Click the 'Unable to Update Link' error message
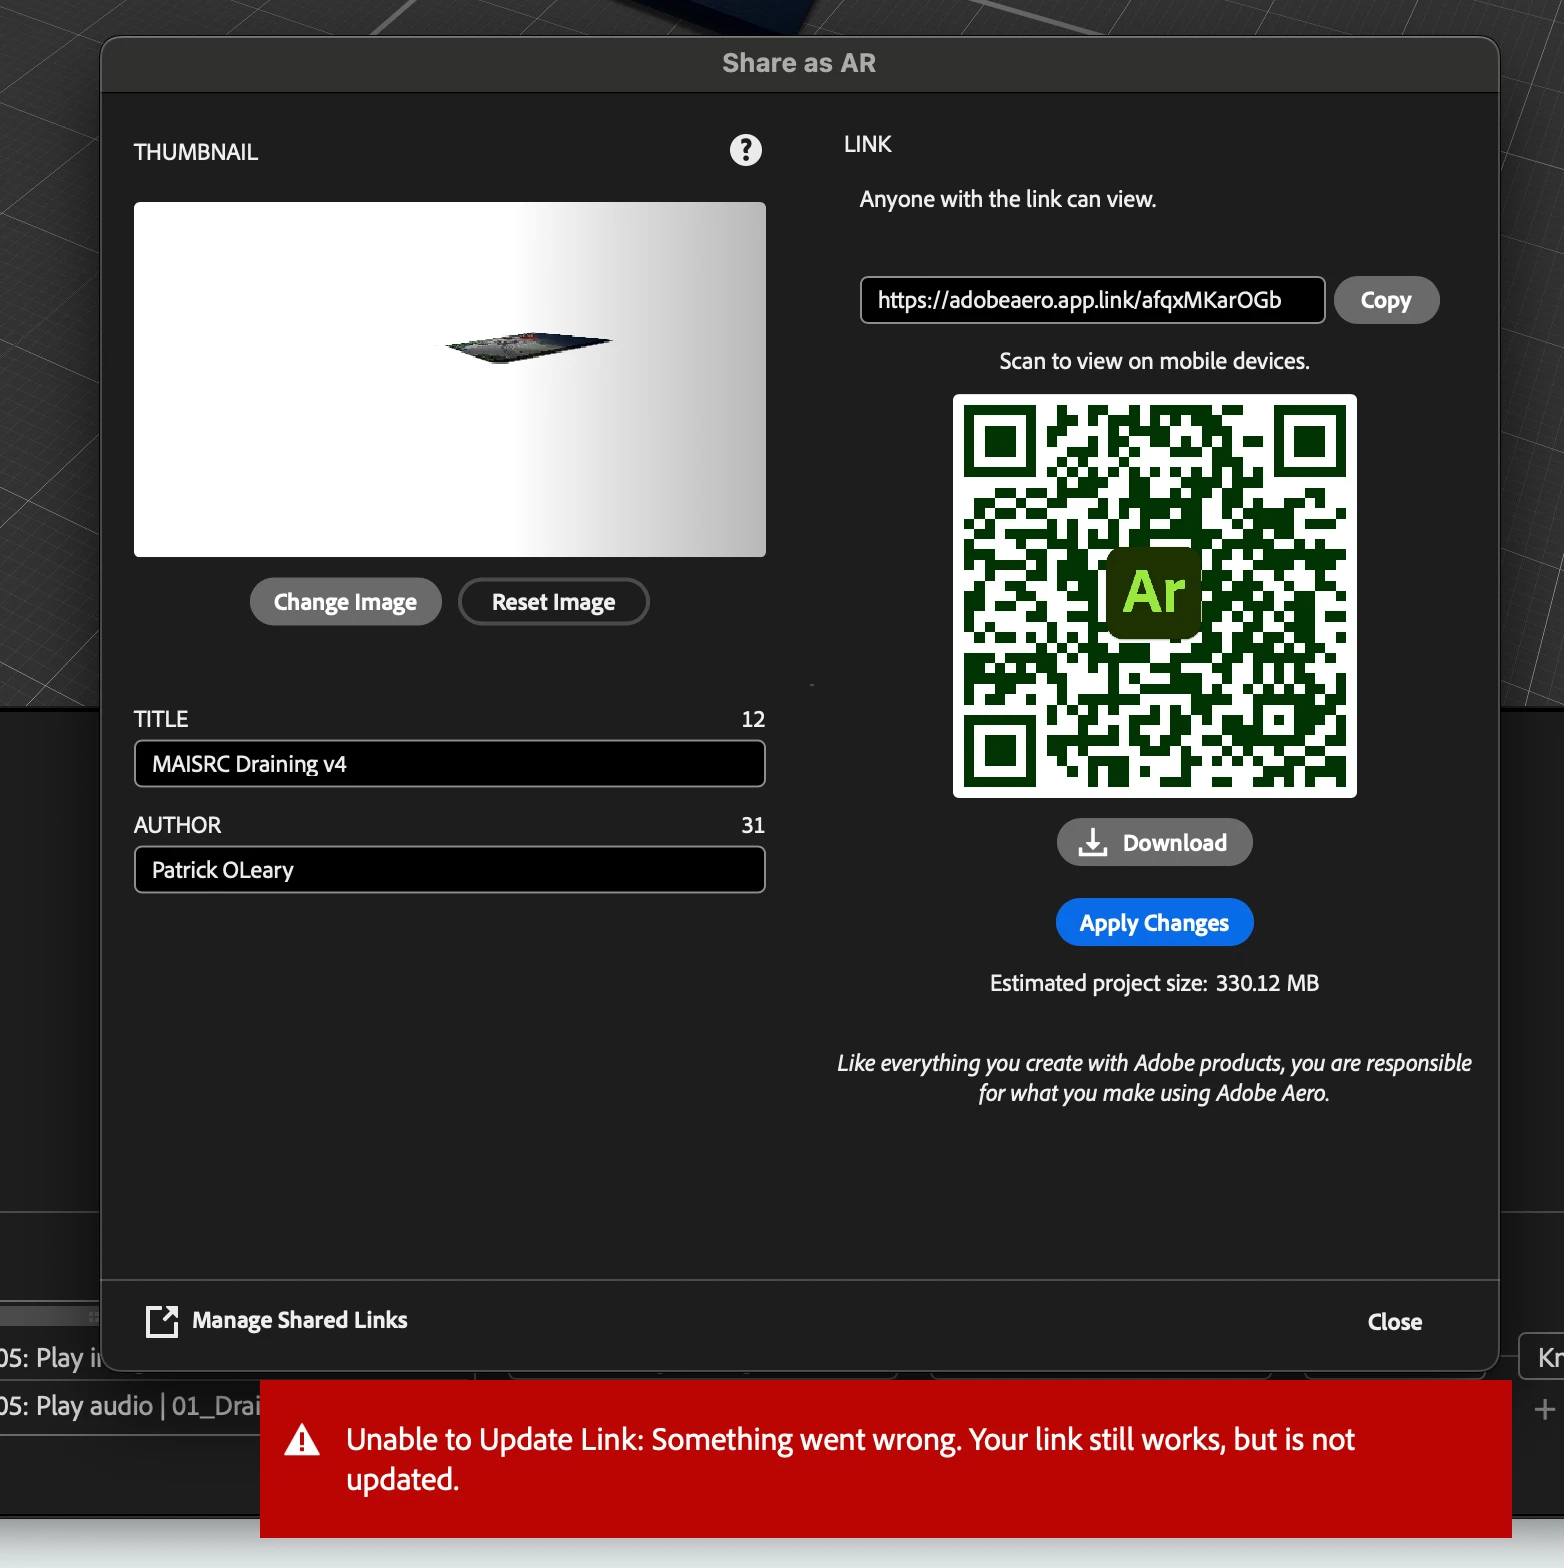 850,1459
